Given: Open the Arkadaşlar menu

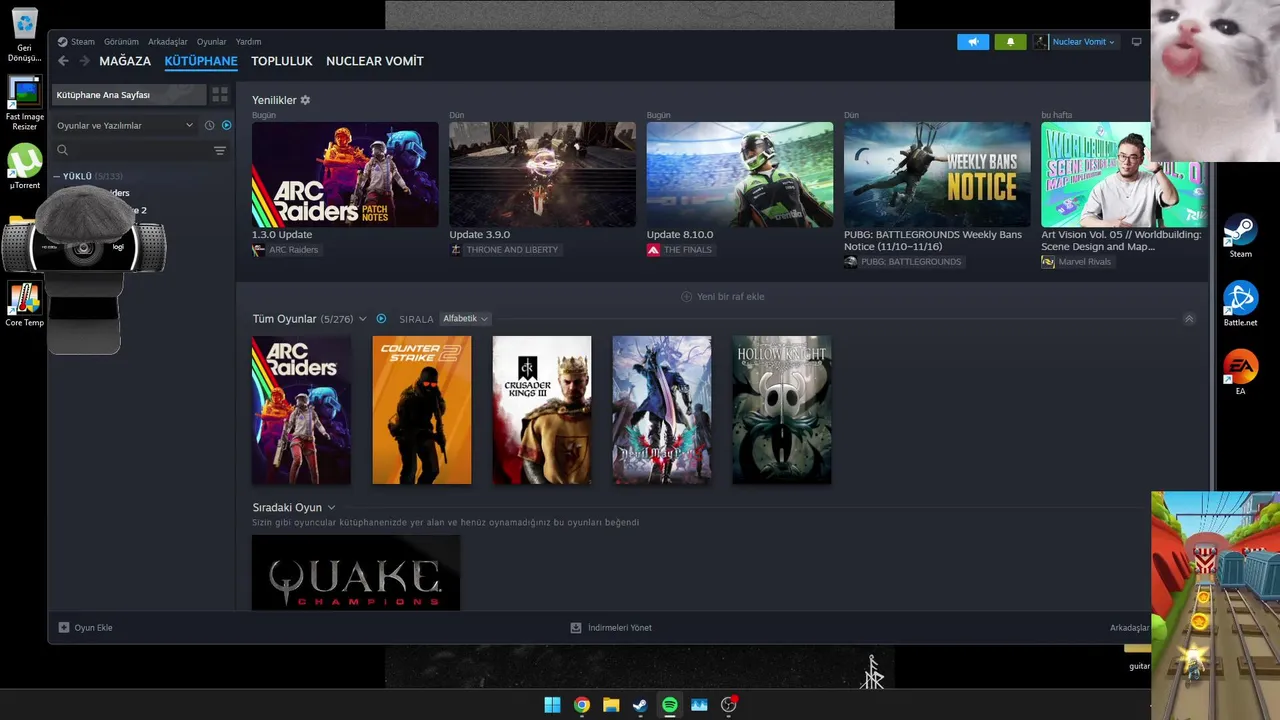Looking at the screenshot, I should (168, 42).
